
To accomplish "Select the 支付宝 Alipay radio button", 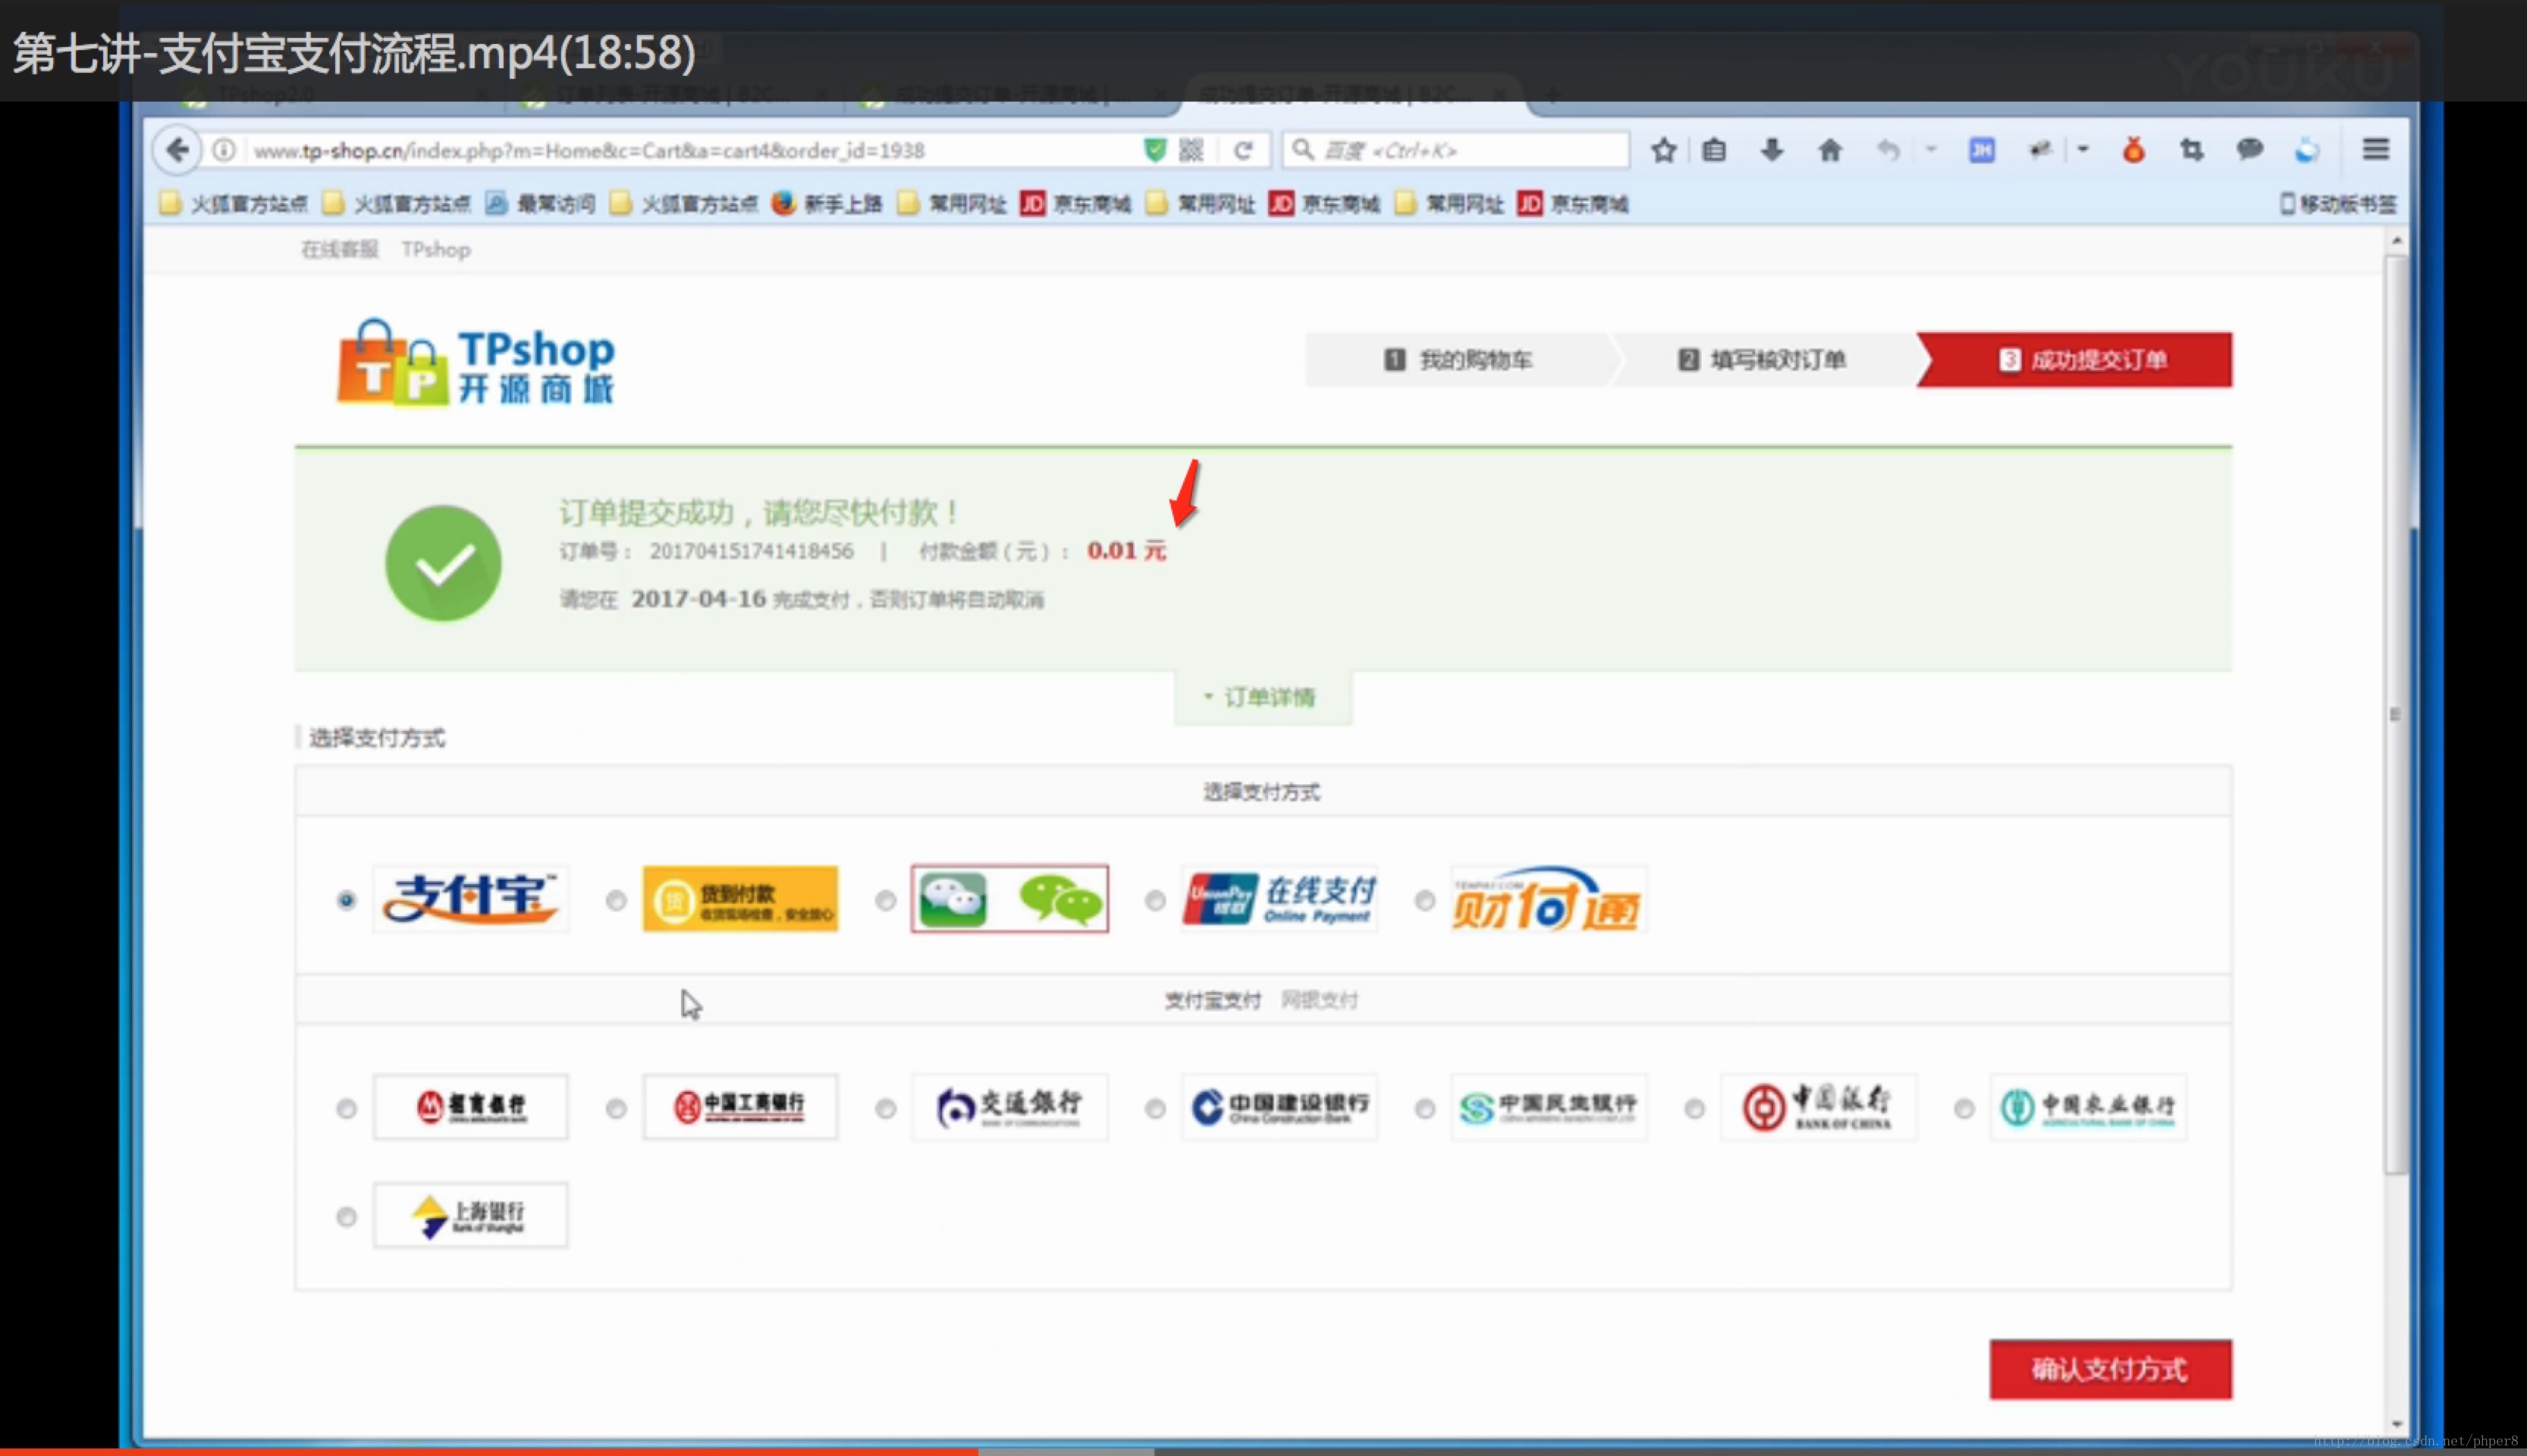I will pos(346,900).
